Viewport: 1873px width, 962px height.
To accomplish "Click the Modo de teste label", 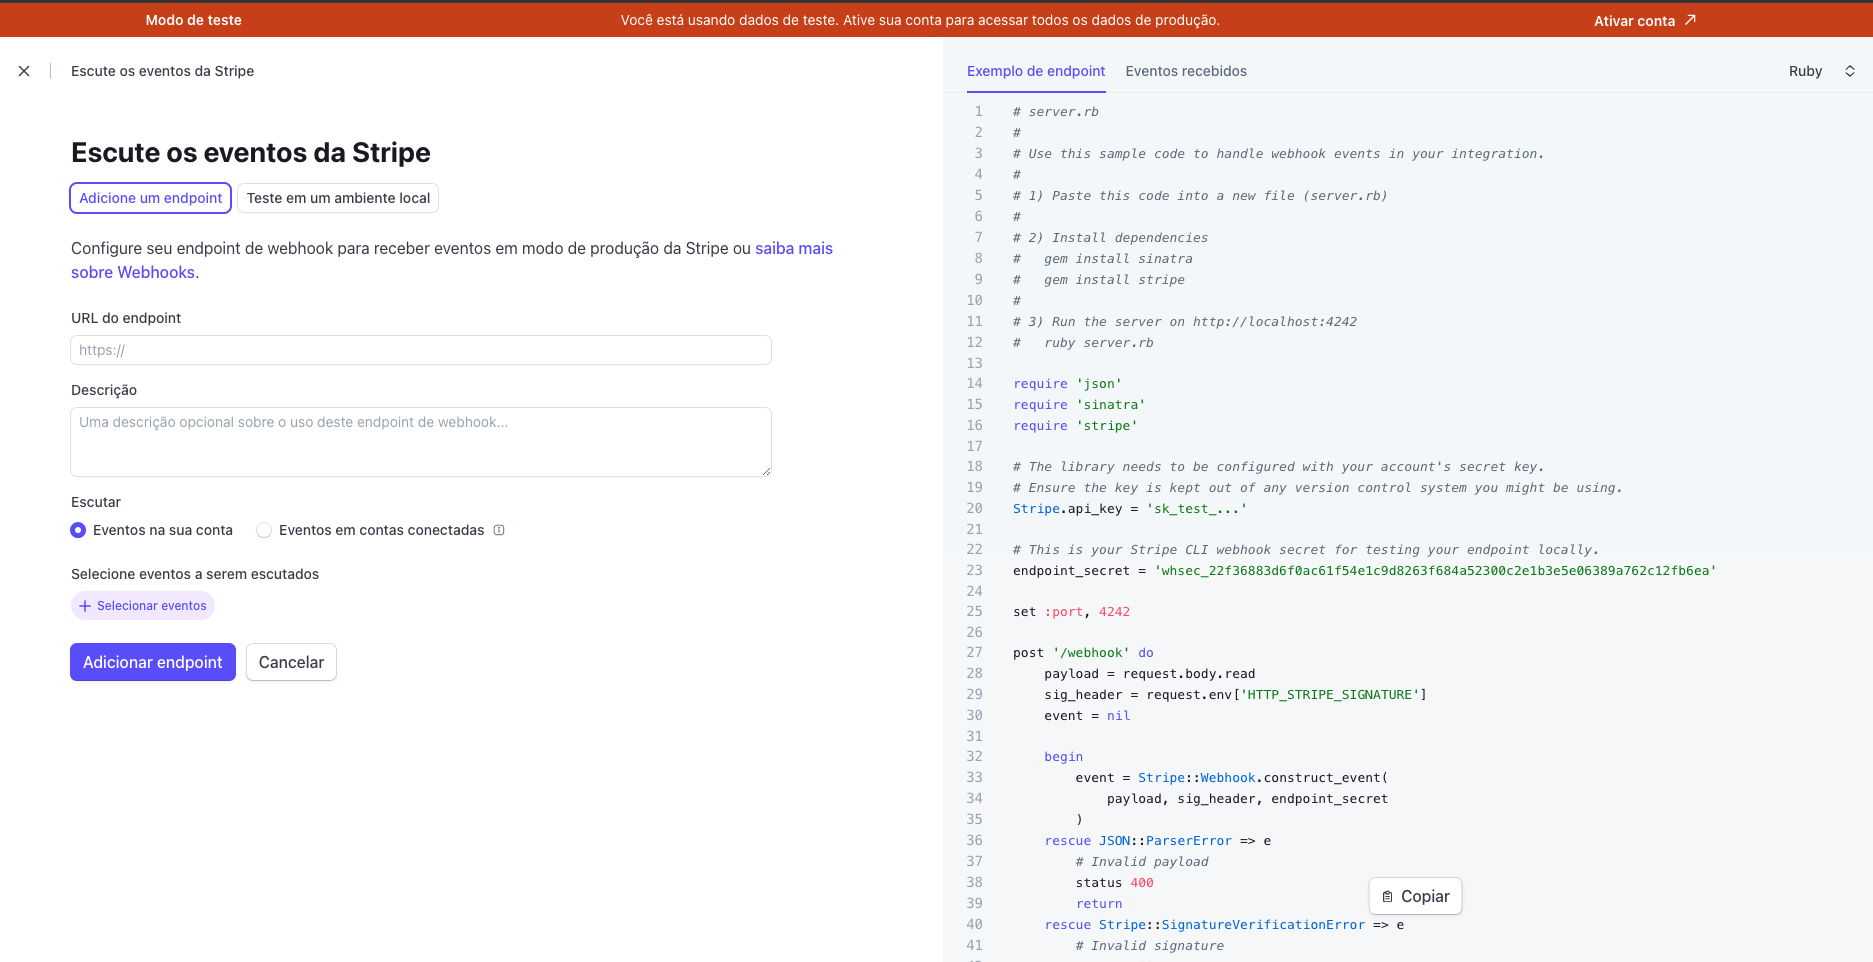I will pos(194,20).
